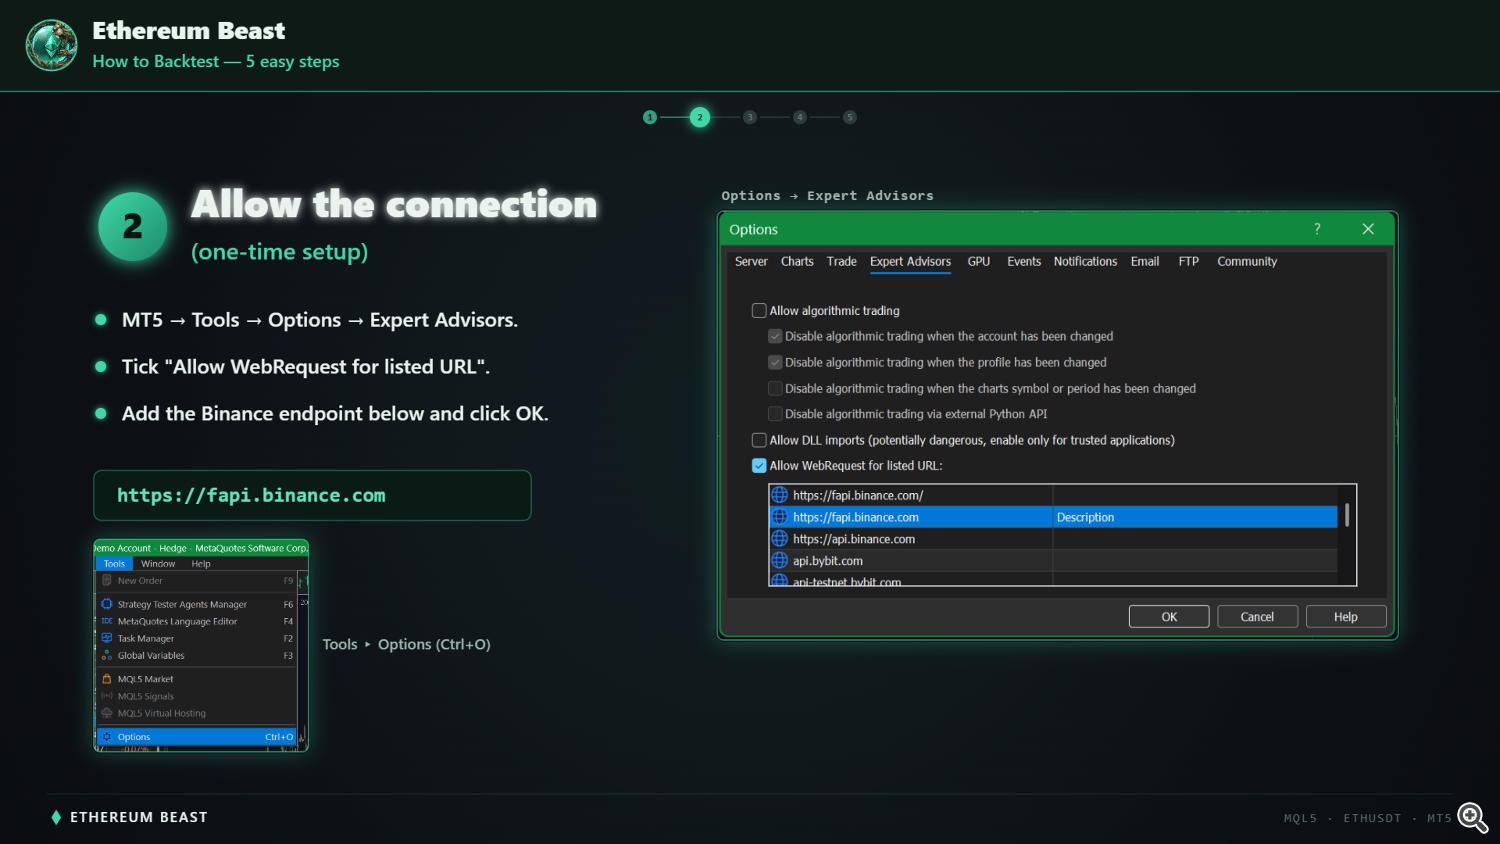Screen dimensions: 1500x844
Task: Select the FTP tab
Action: coord(1188,262)
